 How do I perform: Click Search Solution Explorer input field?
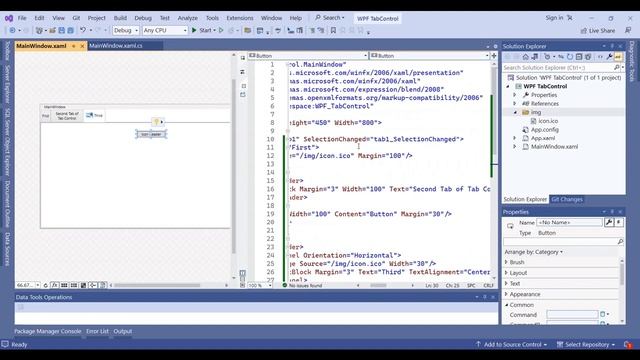558,67
